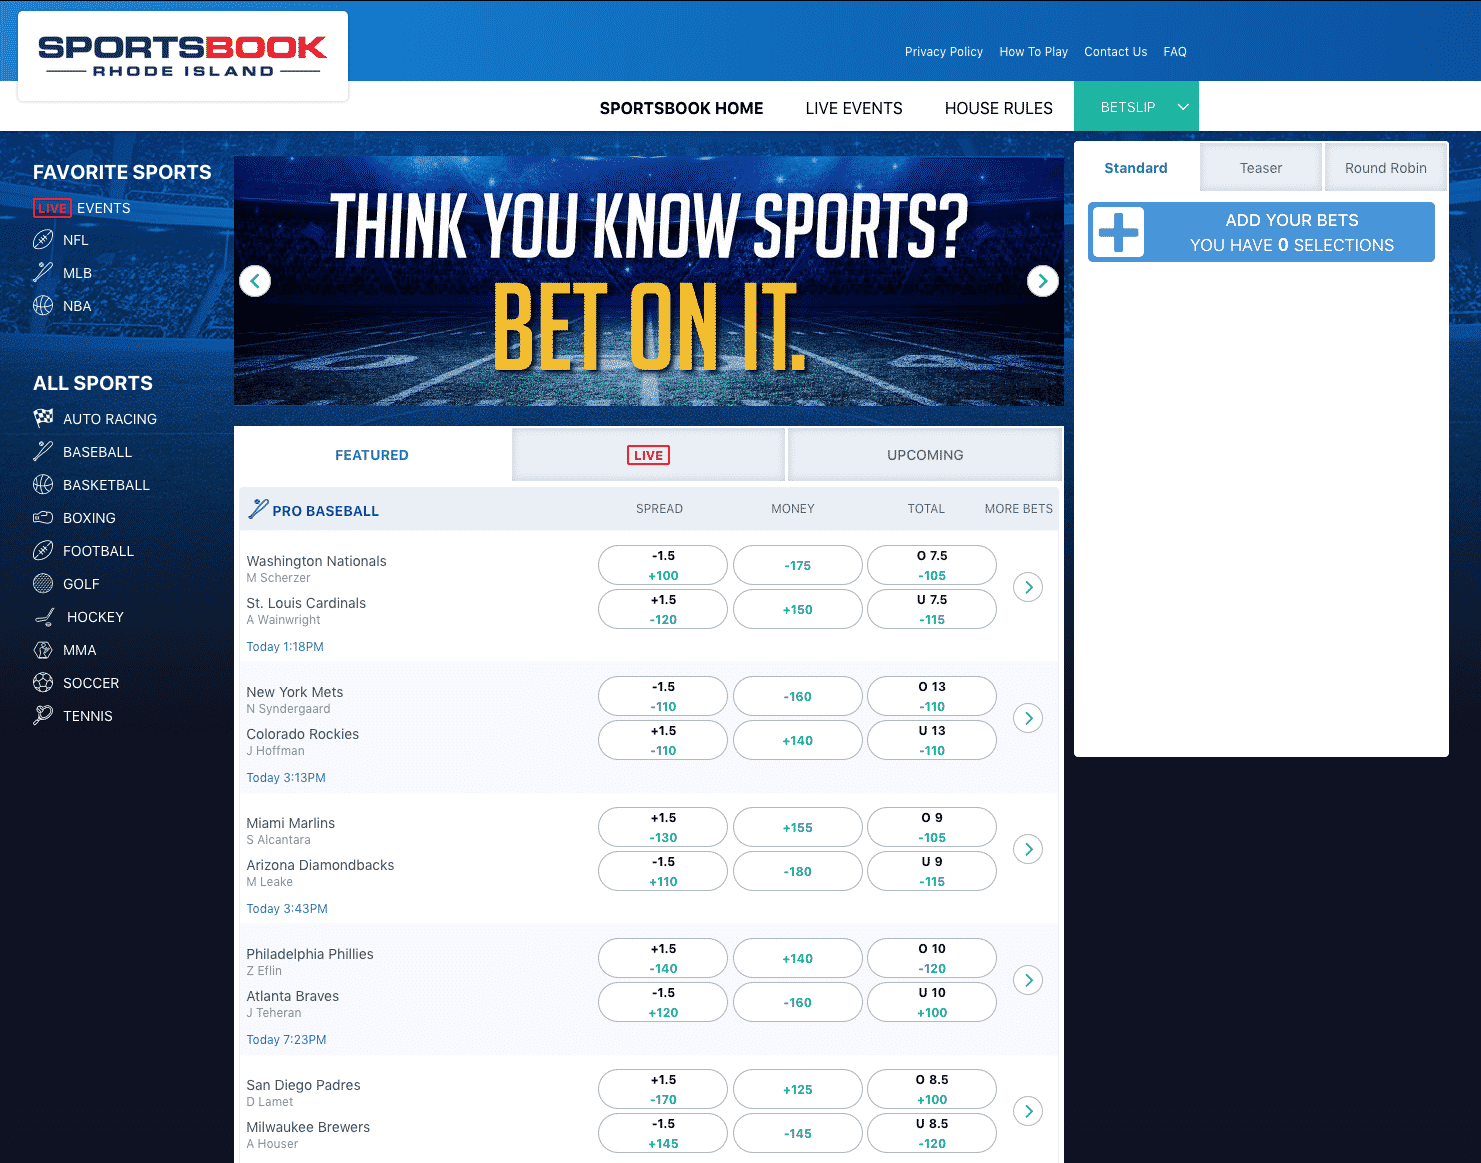Select Washington Nationals -175 moneyline
The height and width of the screenshot is (1163, 1481).
tap(798, 565)
